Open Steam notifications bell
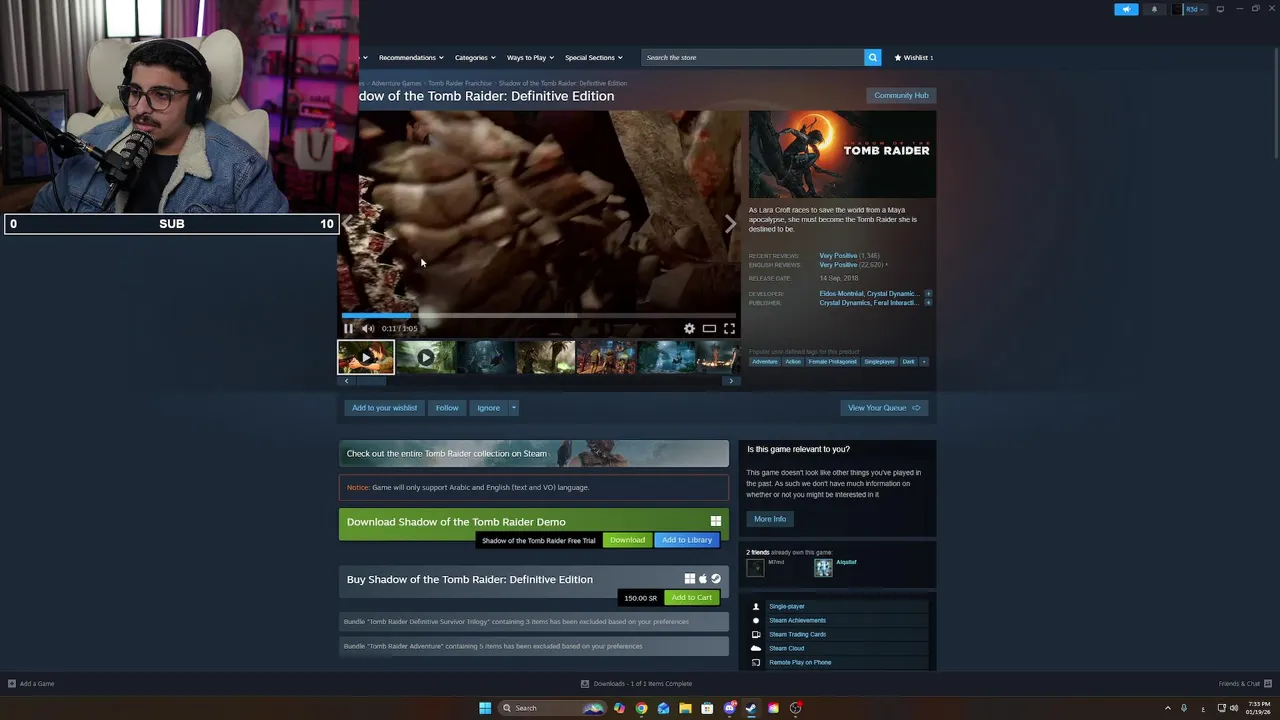This screenshot has height=720, width=1280. click(1154, 9)
